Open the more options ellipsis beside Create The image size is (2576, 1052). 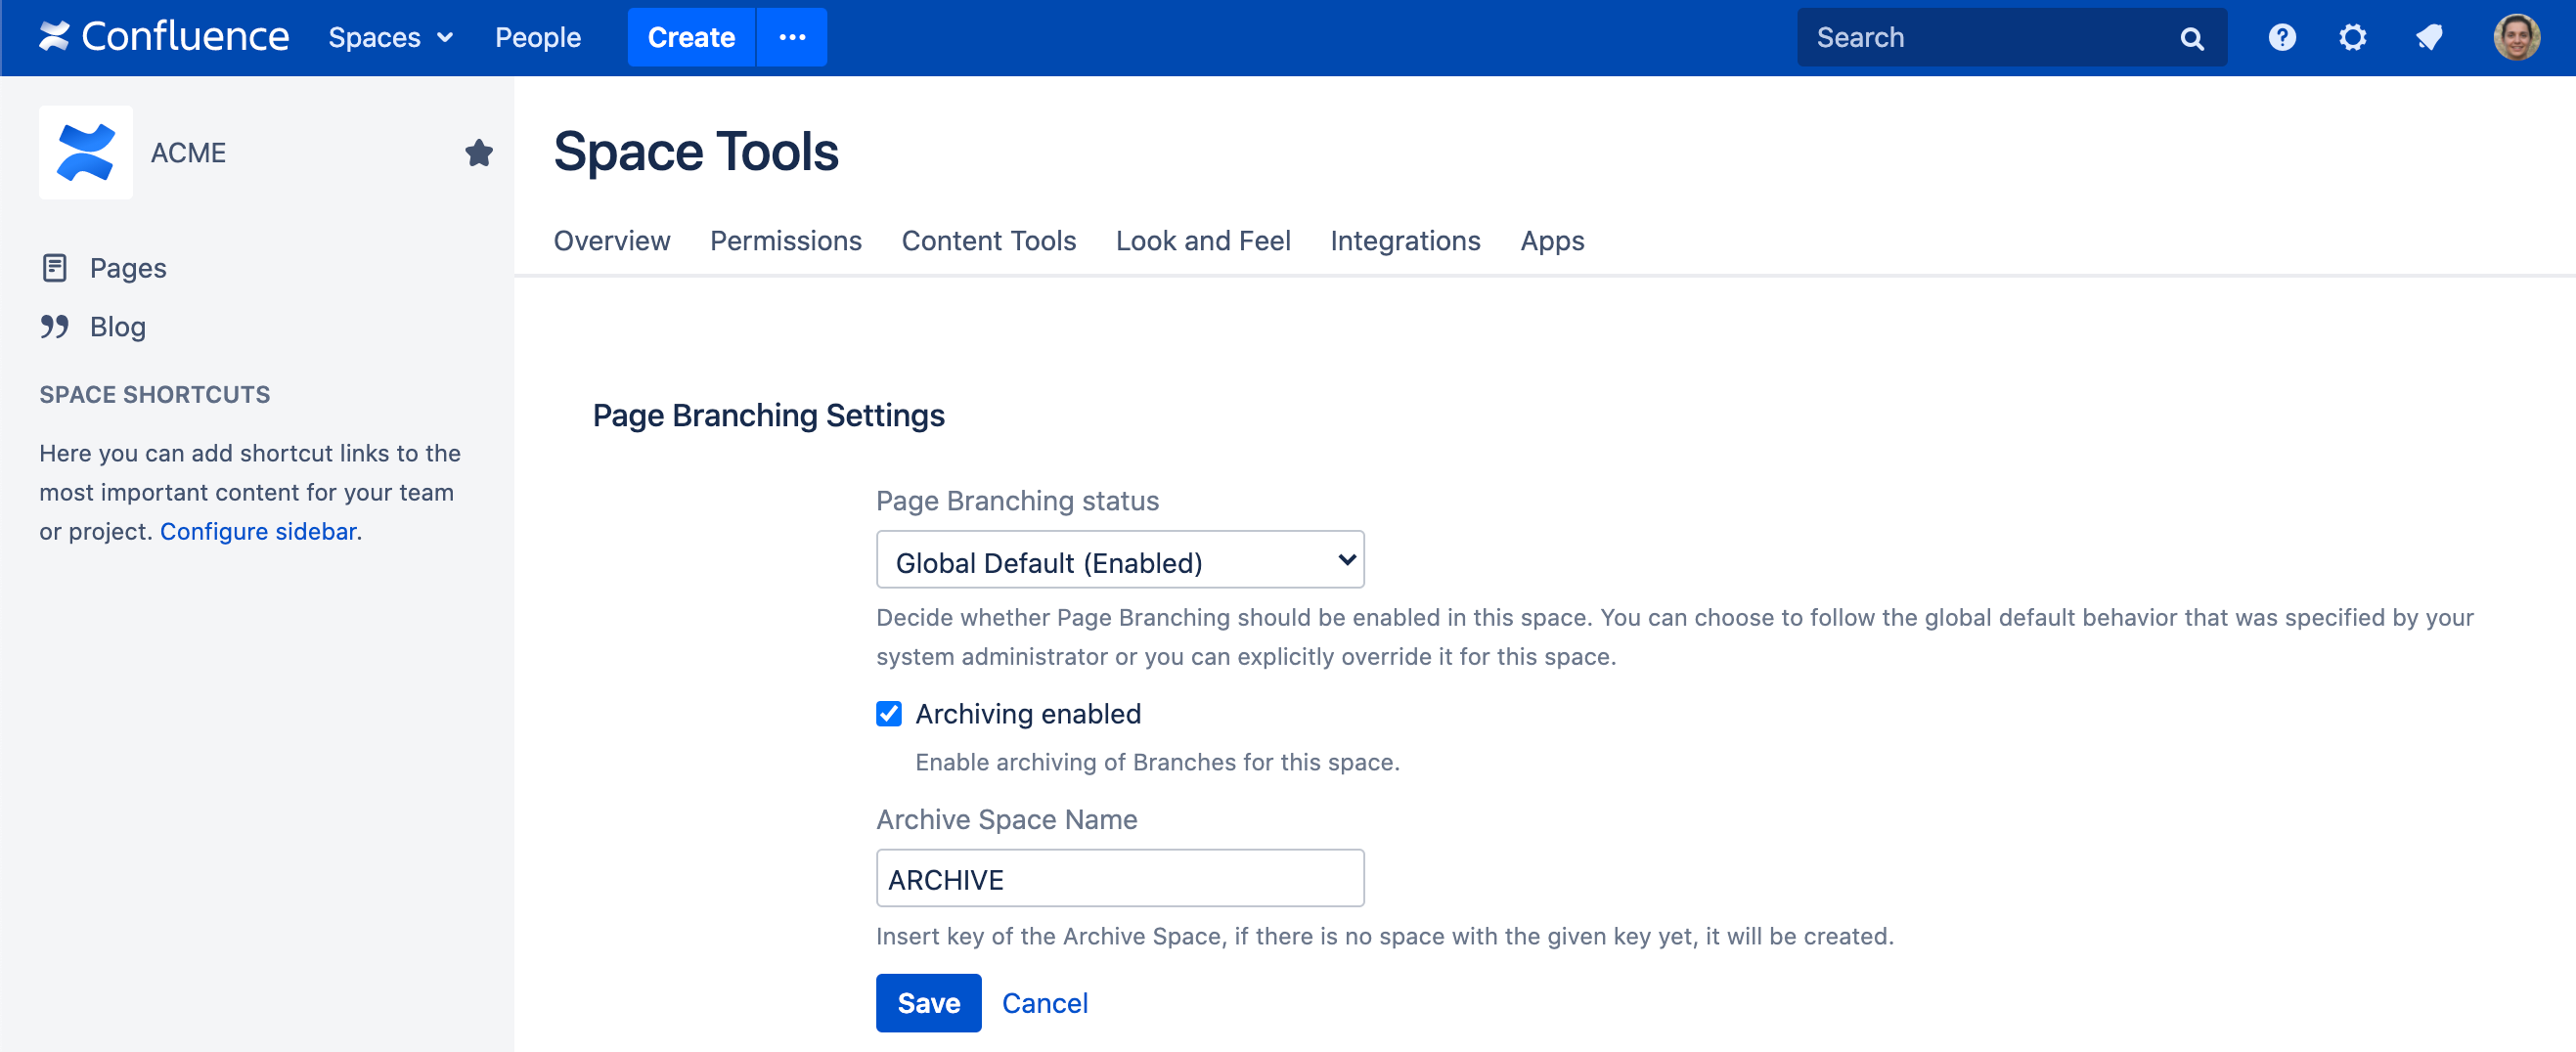792,37
